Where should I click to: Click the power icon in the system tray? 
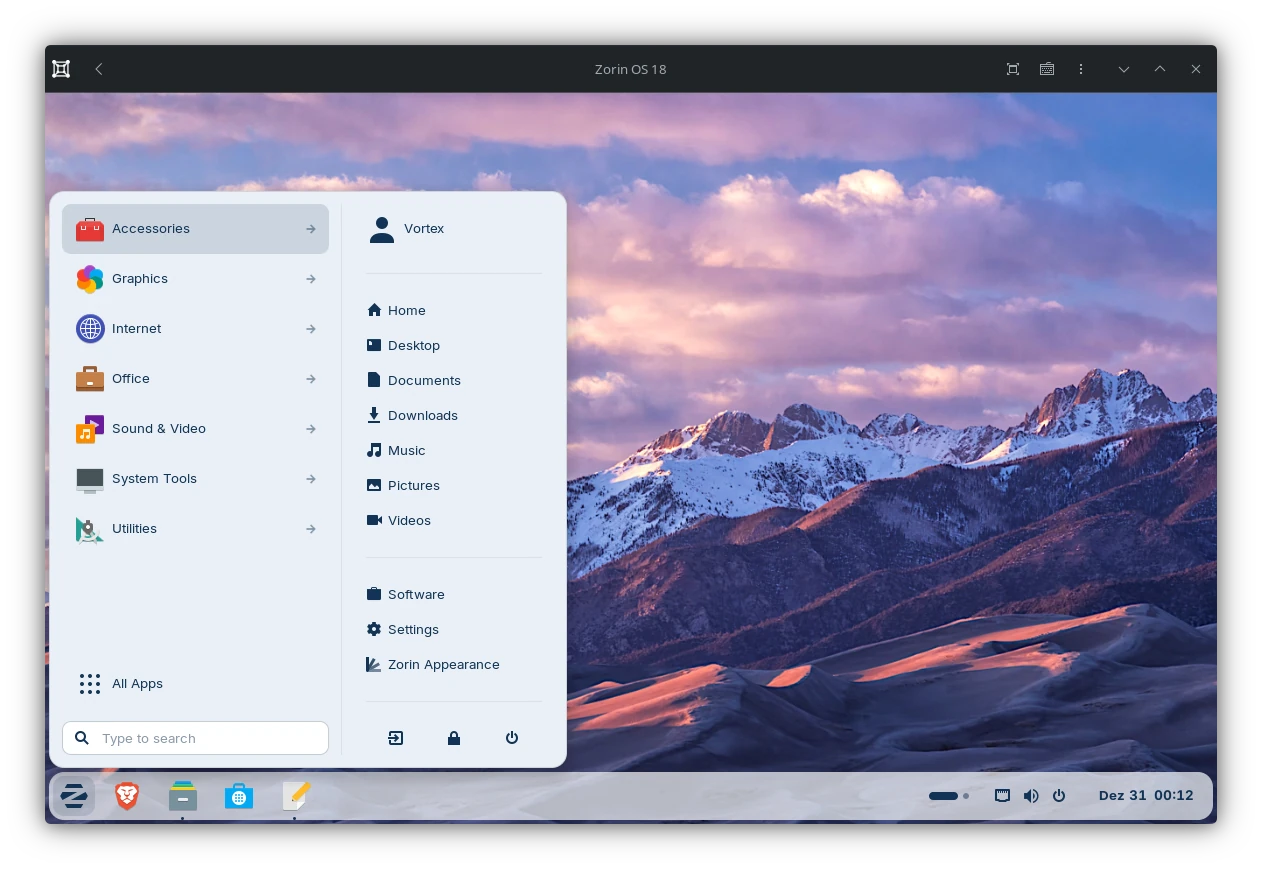coord(1059,795)
